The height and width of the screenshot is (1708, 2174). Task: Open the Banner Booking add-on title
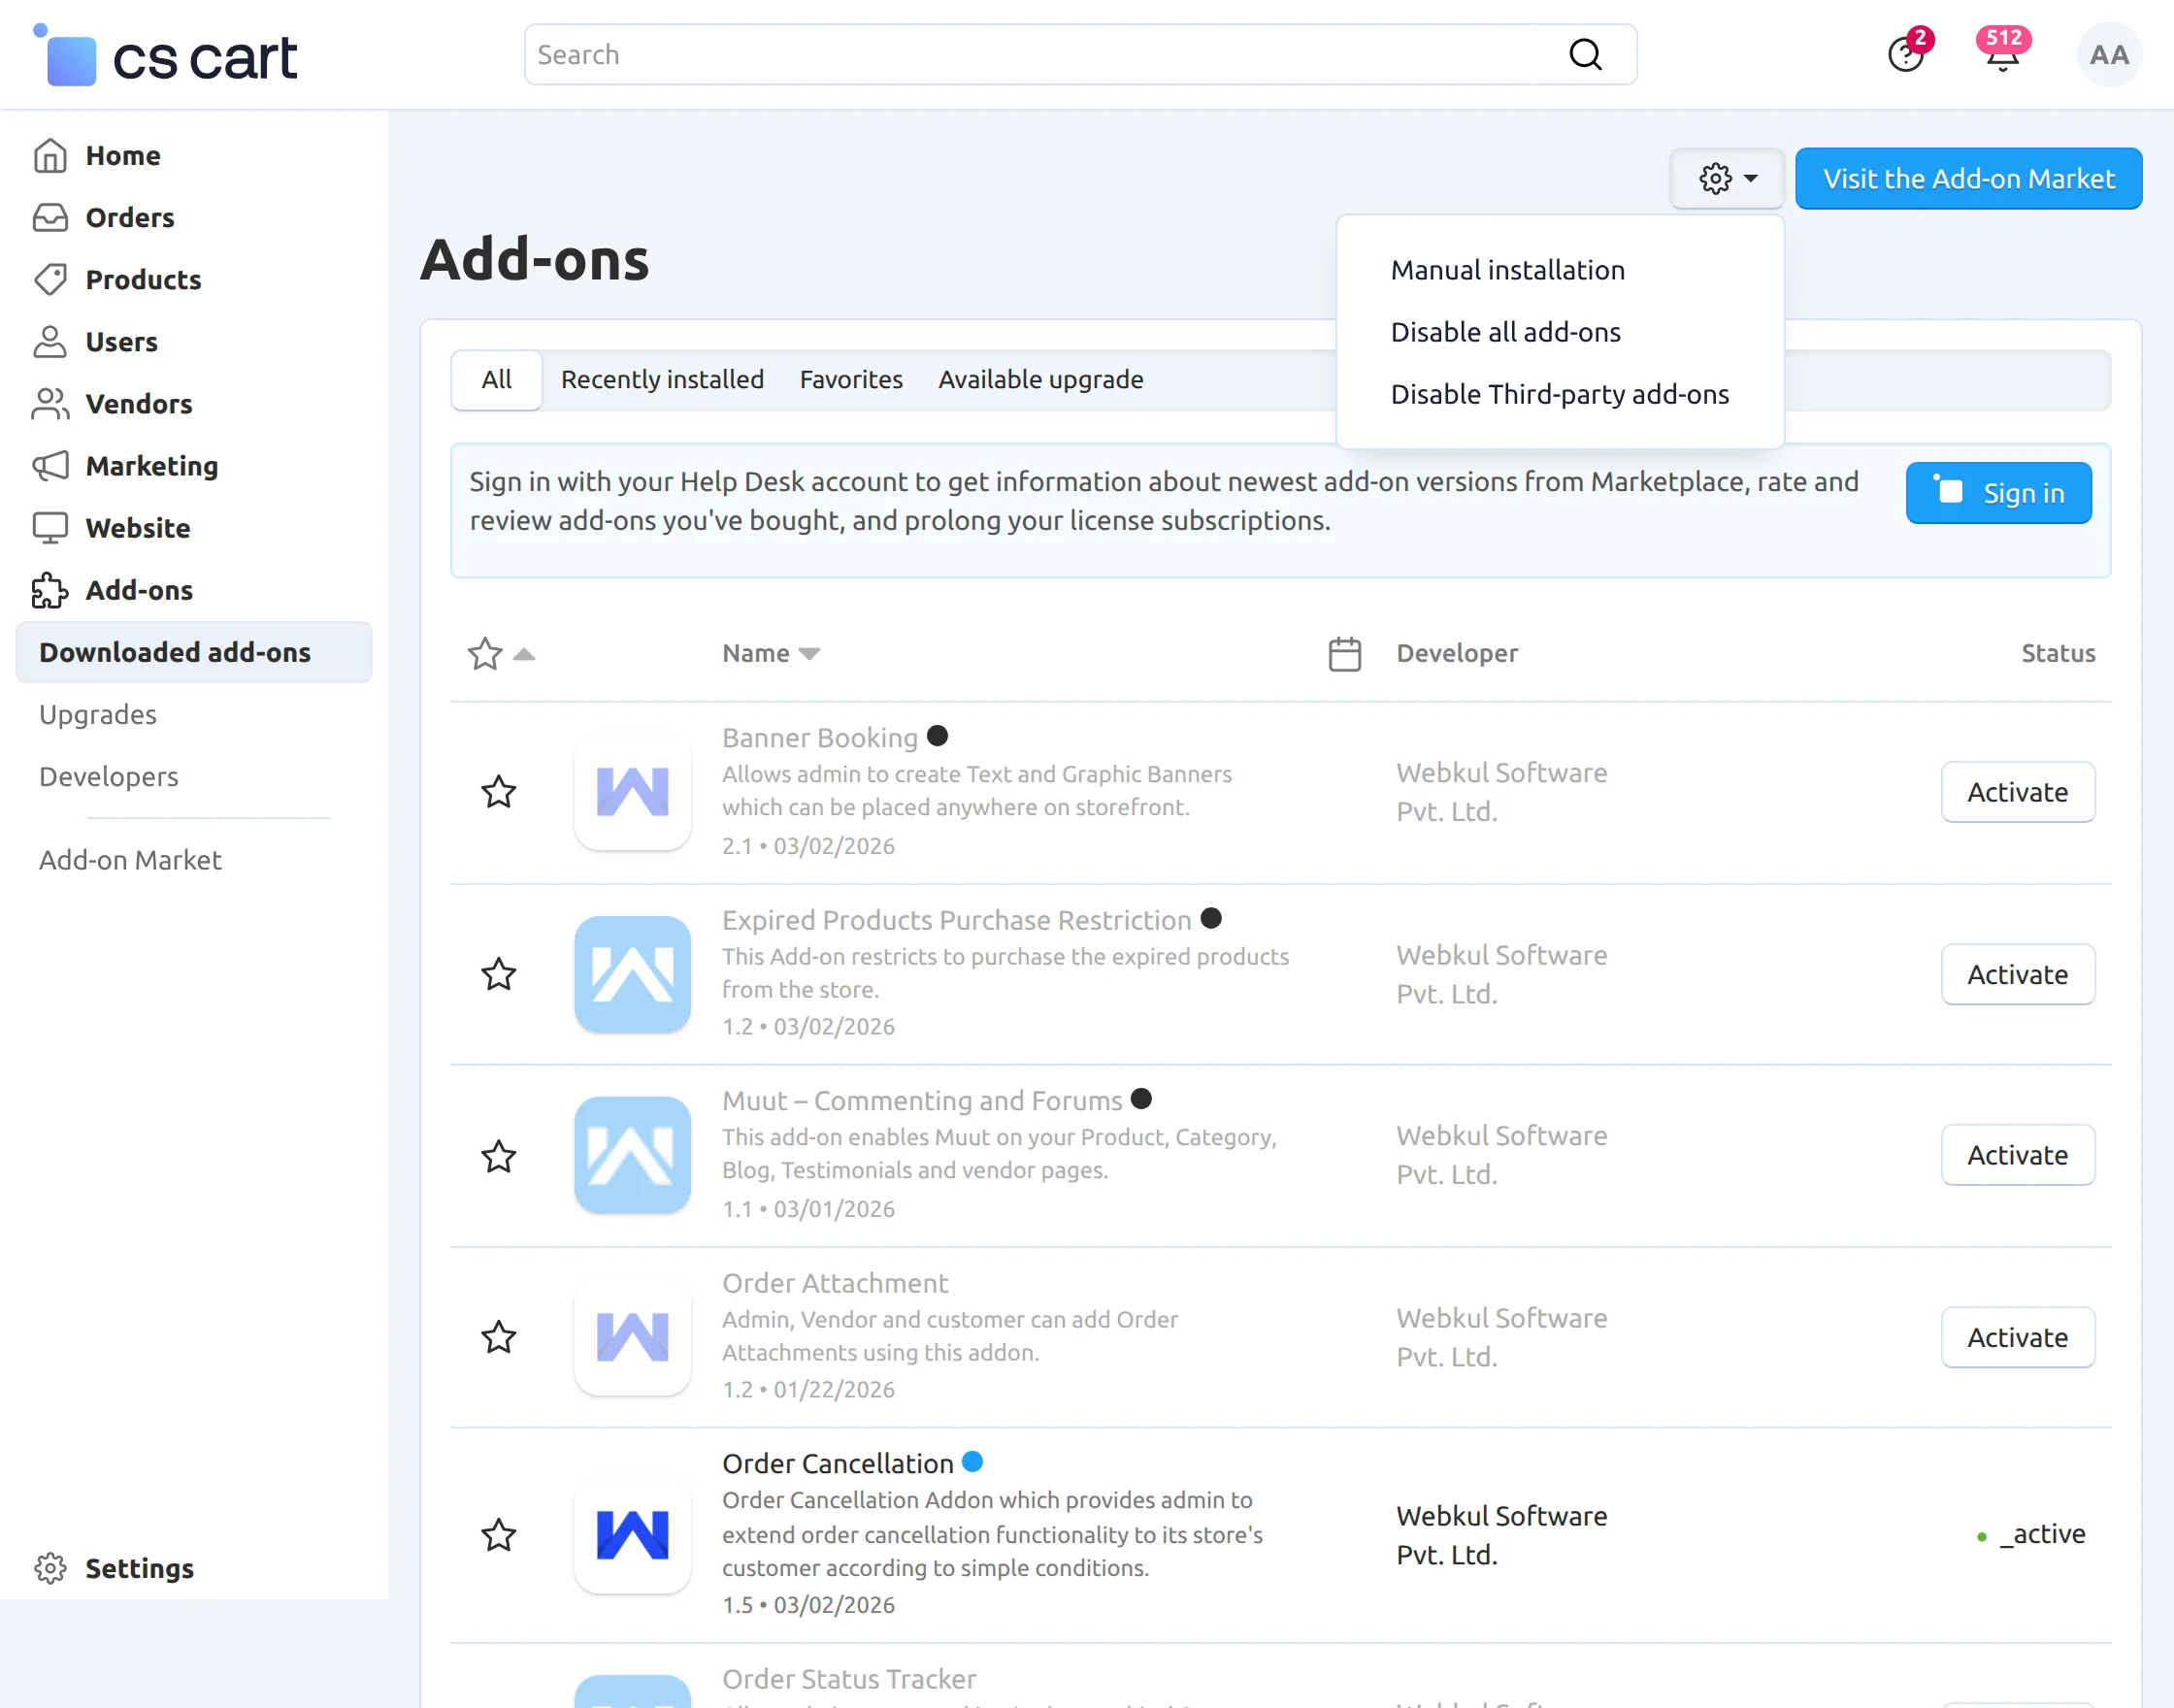(x=820, y=738)
